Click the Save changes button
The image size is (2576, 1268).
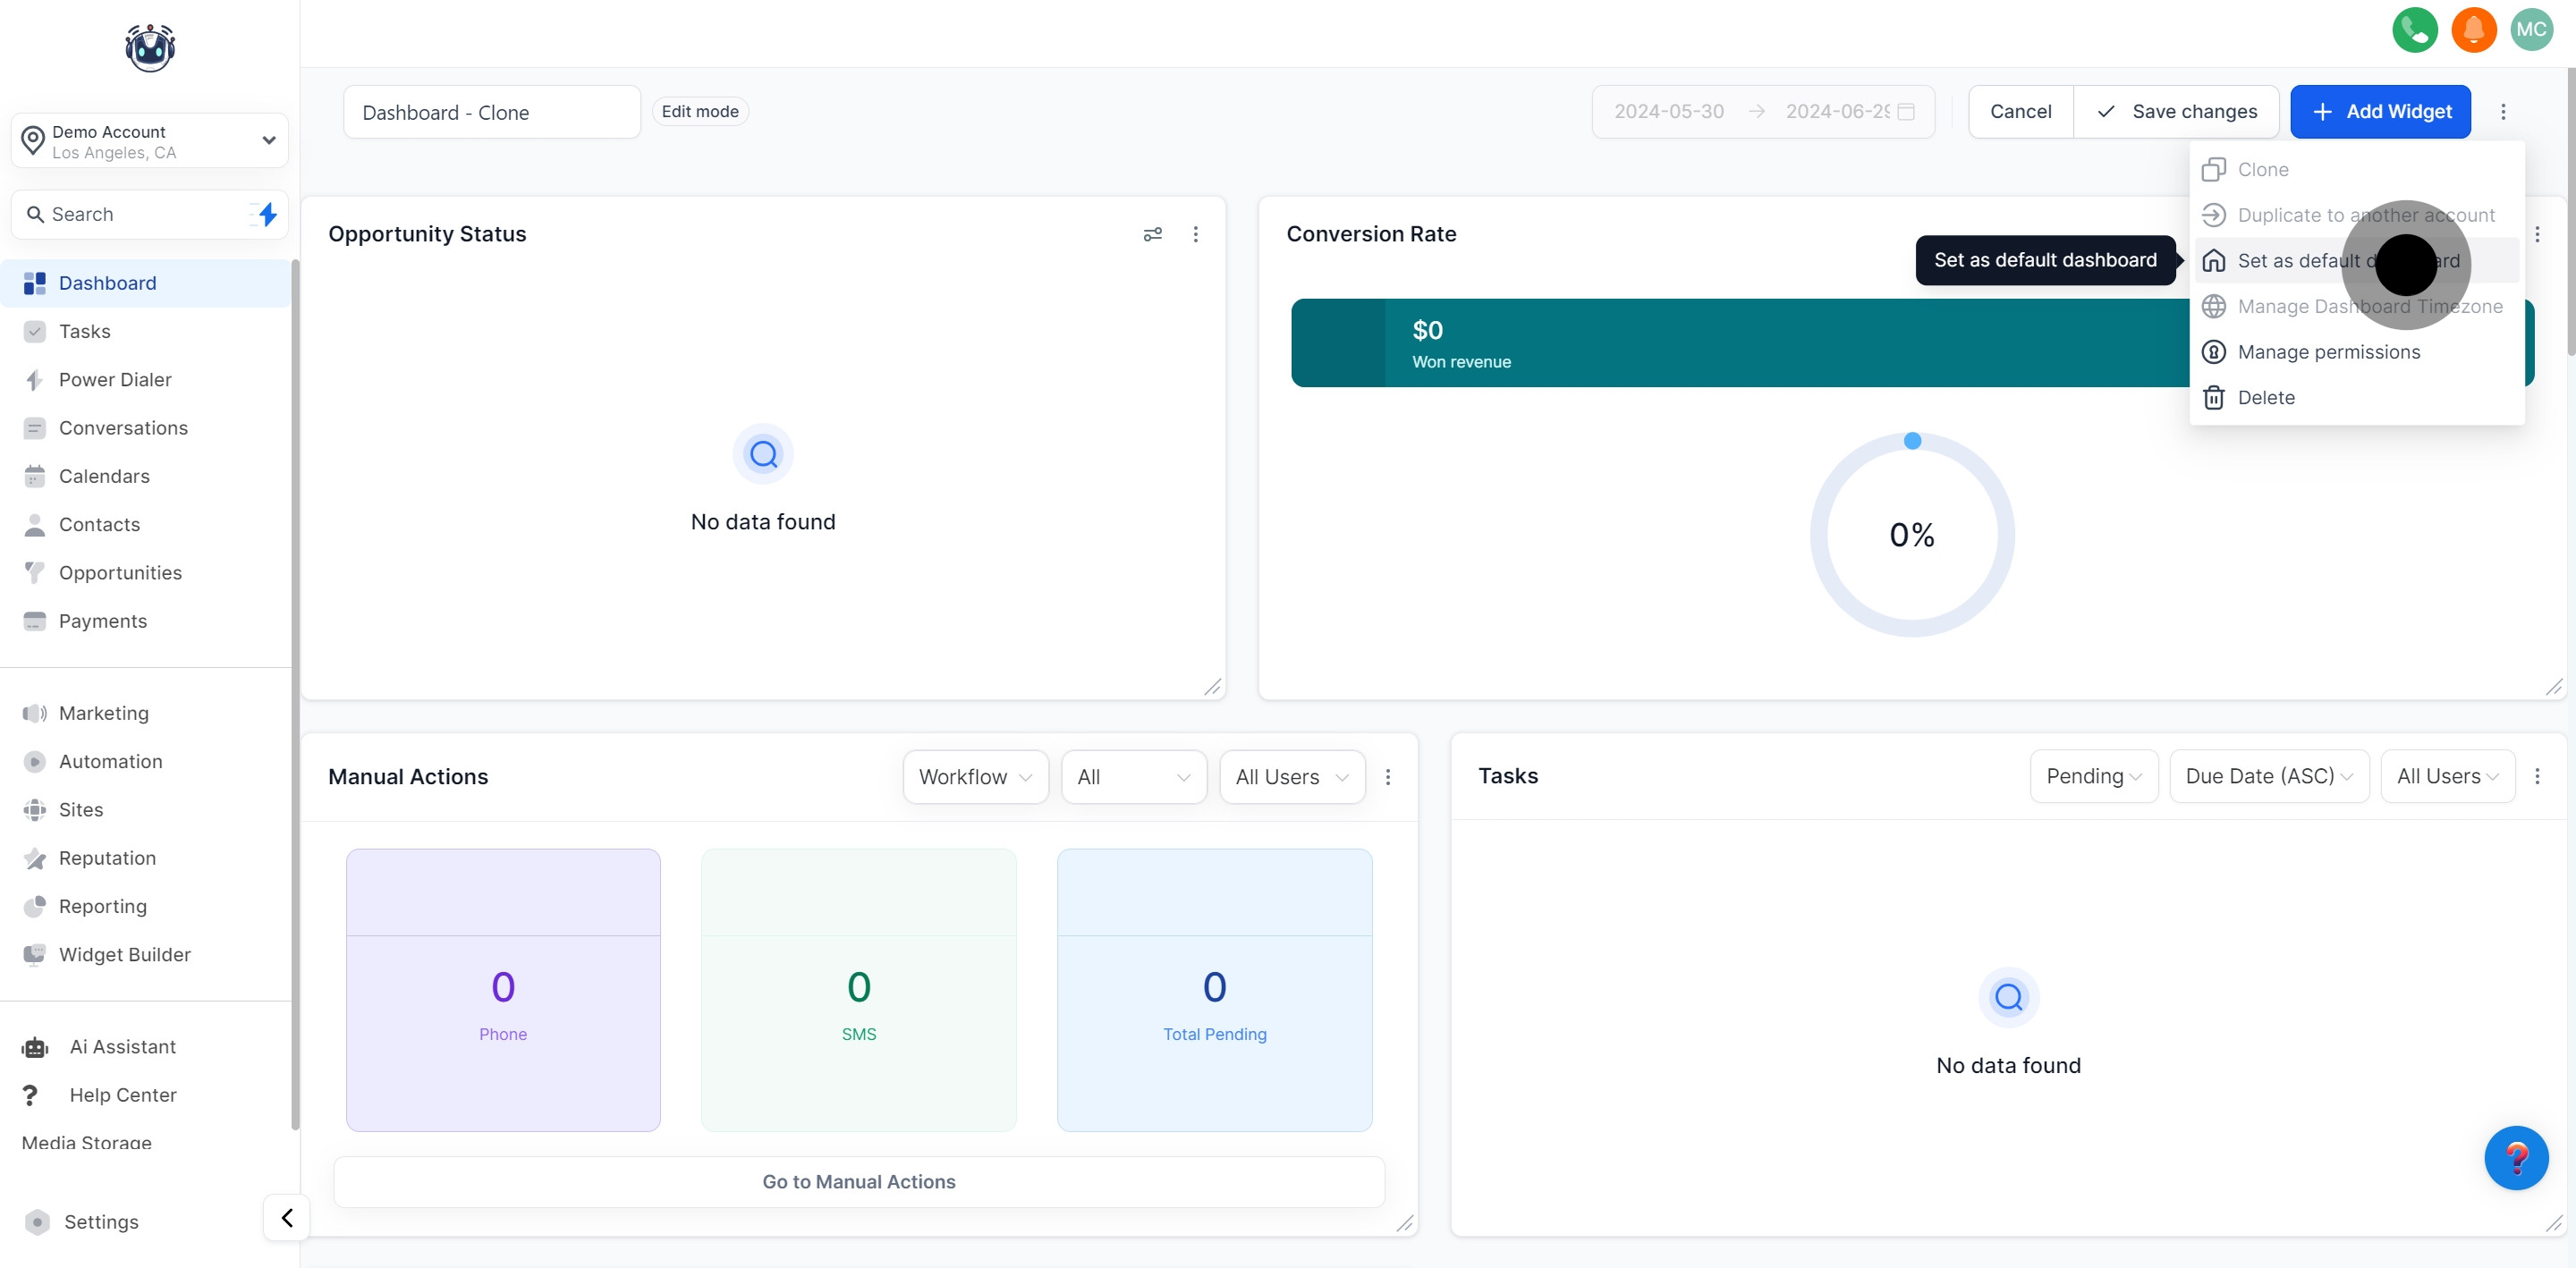tap(2176, 112)
